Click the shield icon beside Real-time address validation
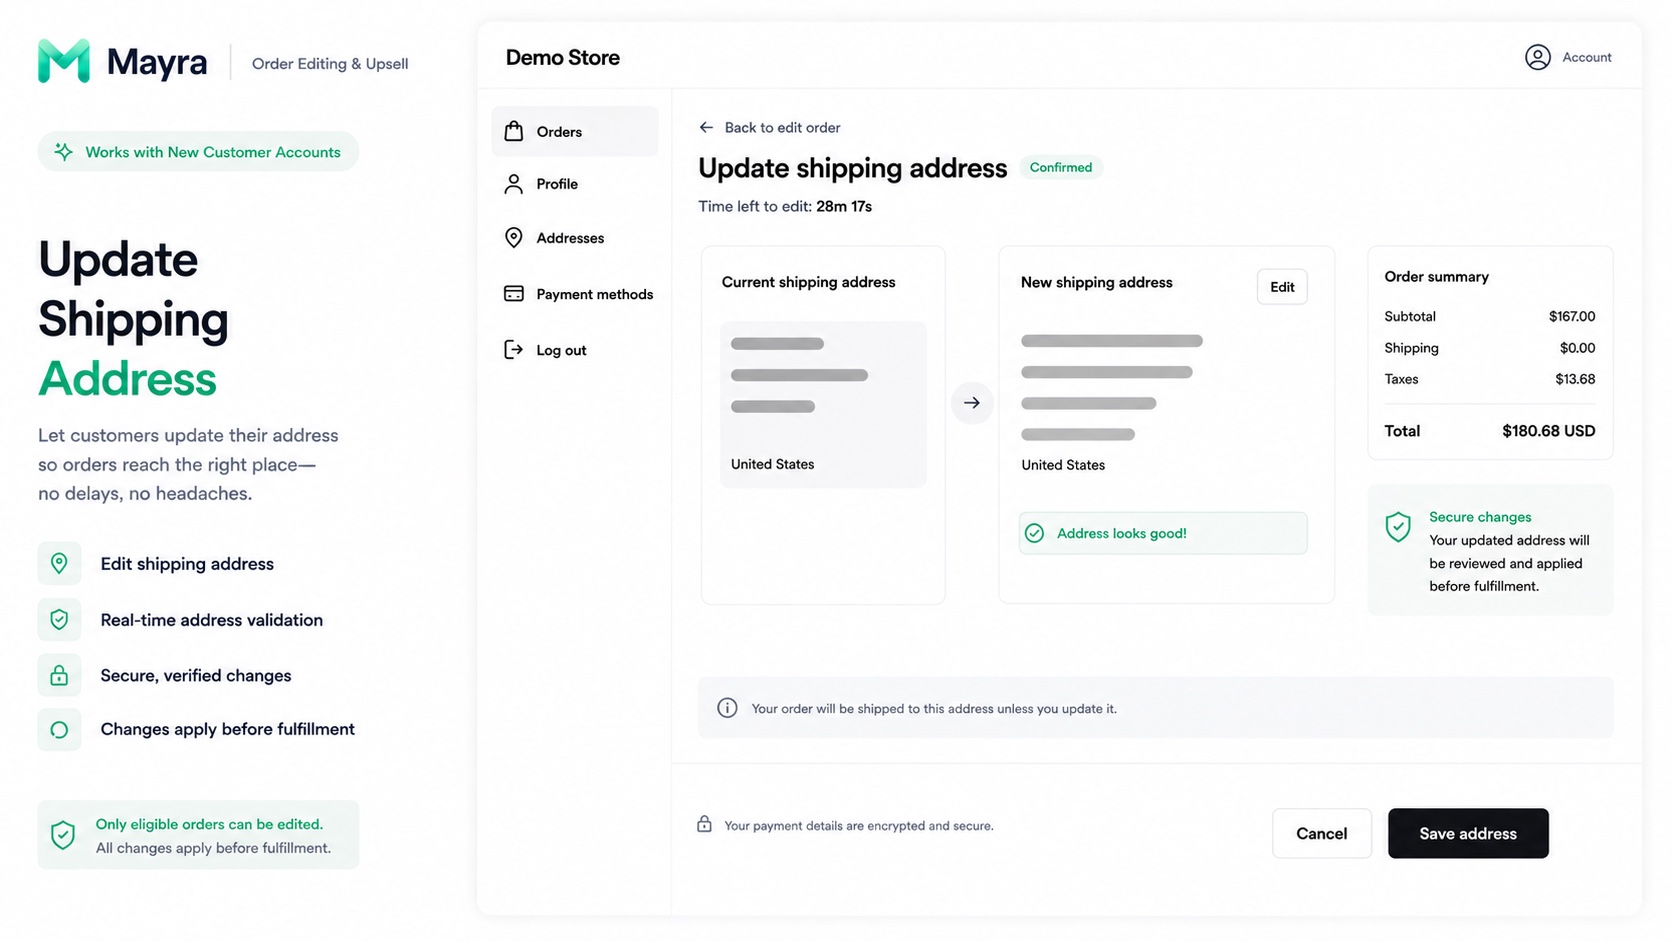Image resolution: width=1672 pixels, height=941 pixels. 59,620
